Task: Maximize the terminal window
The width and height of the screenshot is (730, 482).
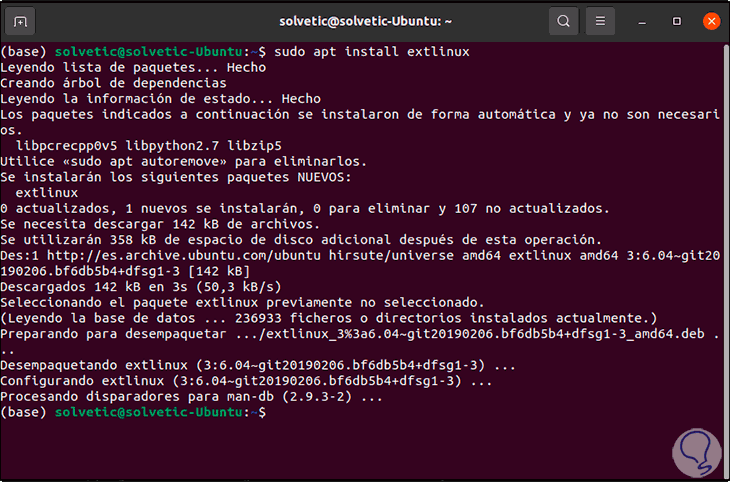Action: click(677, 21)
